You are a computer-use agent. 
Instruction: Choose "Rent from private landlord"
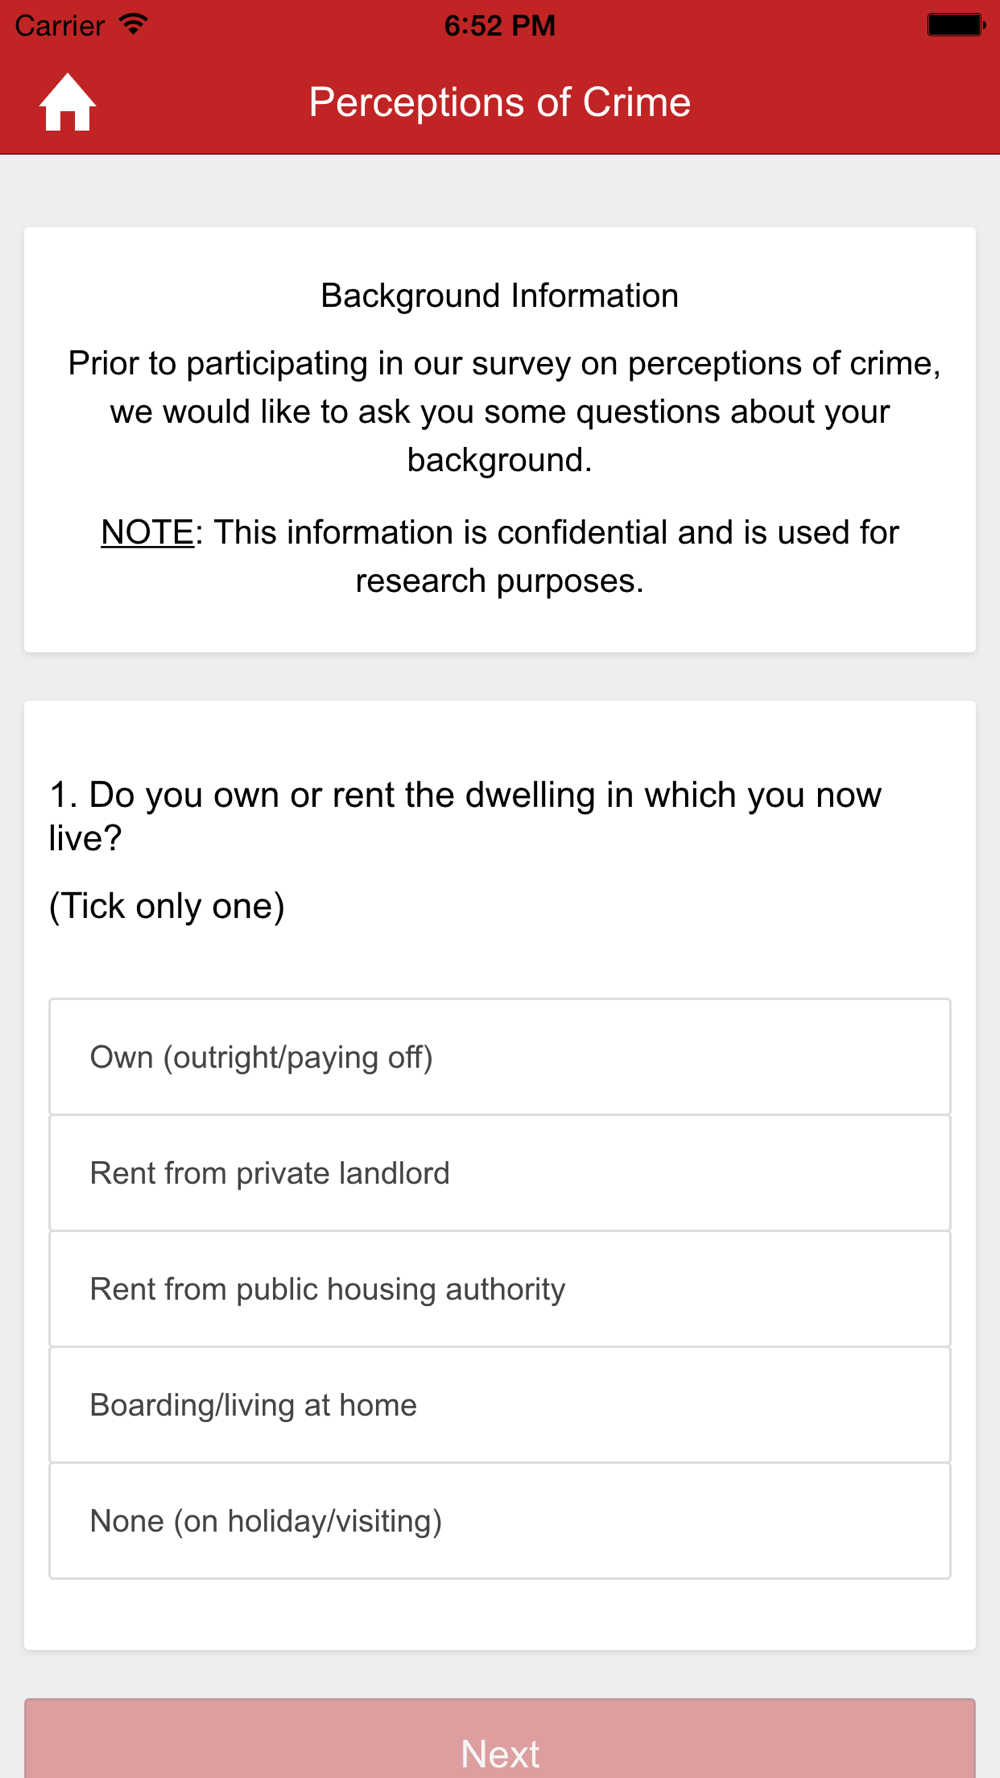point(500,1173)
